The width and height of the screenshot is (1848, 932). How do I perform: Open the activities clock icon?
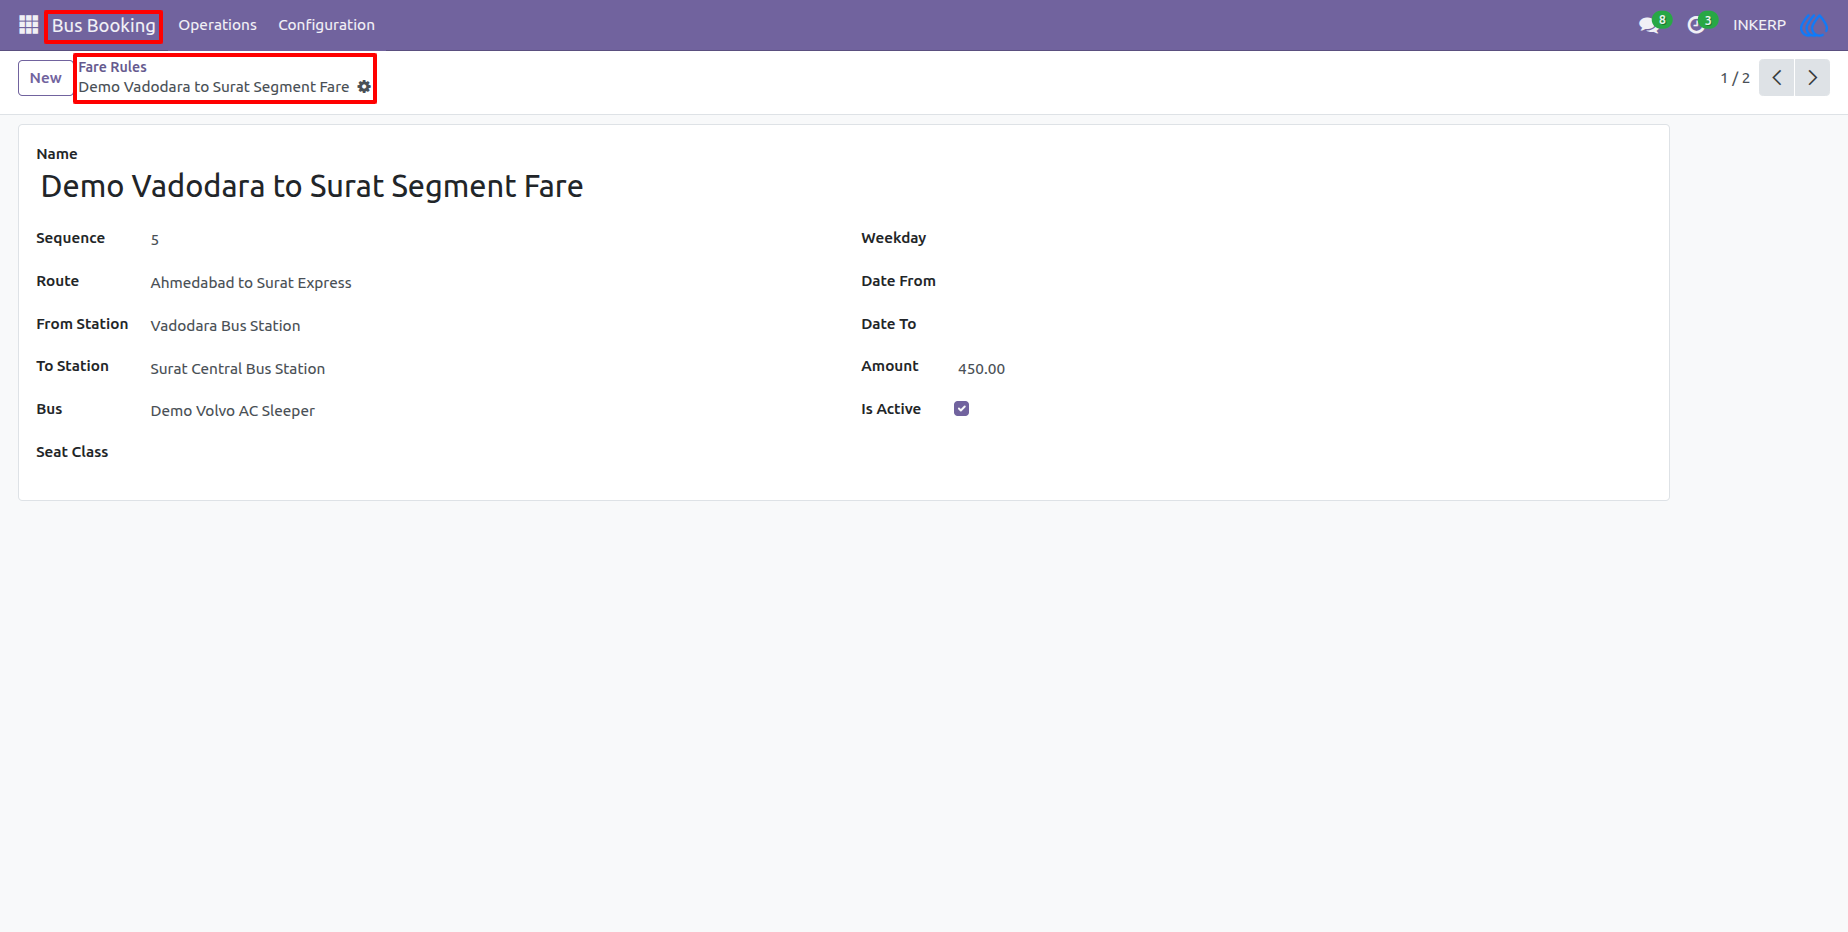pyautogui.click(x=1696, y=25)
